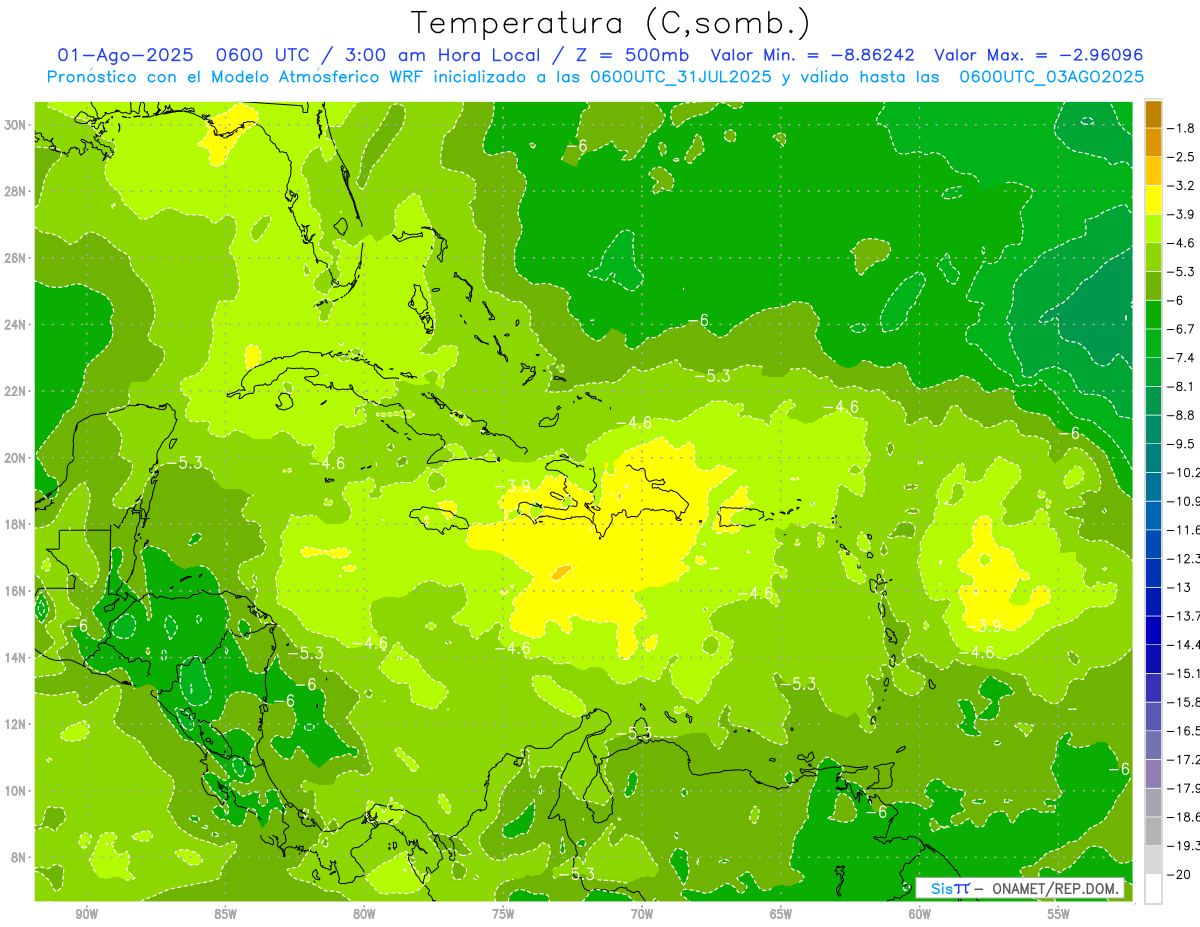Click the "20N" latitude axis label
Screen dimensions: 1200x927
coord(15,458)
